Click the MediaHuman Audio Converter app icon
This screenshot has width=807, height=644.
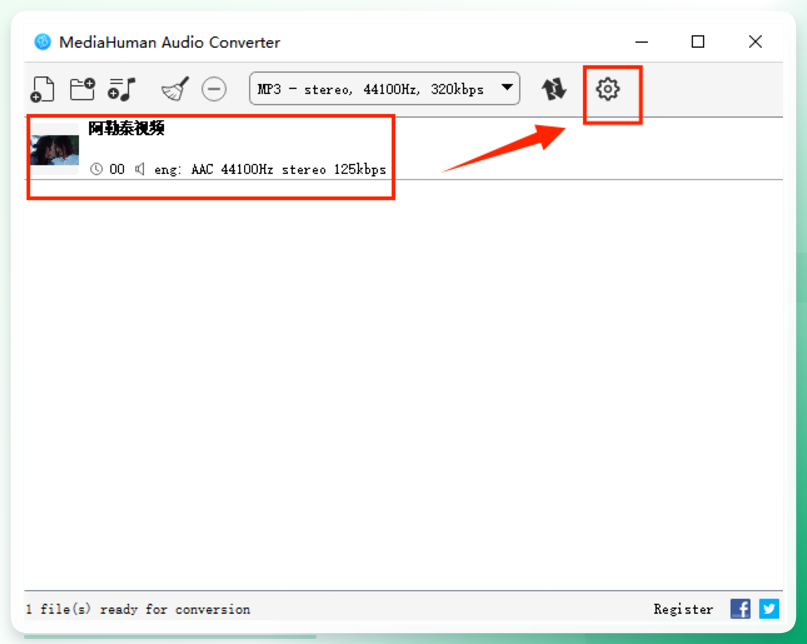43,42
